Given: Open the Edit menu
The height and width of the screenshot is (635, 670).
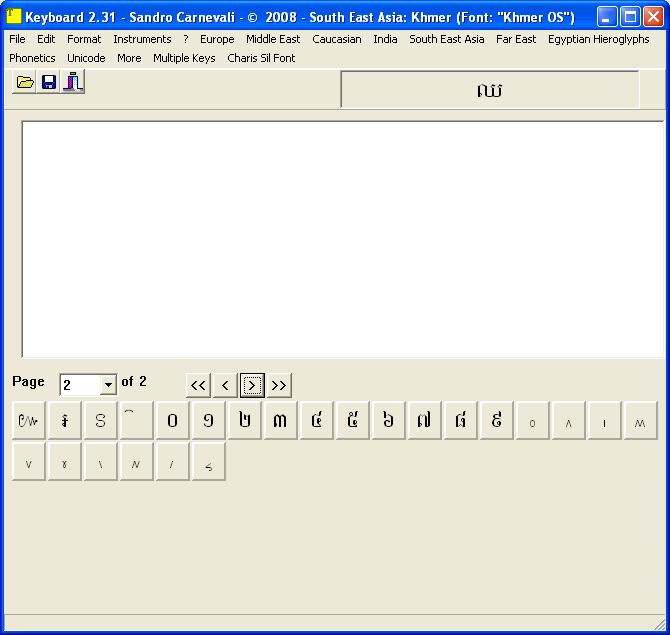Looking at the screenshot, I should coord(46,39).
